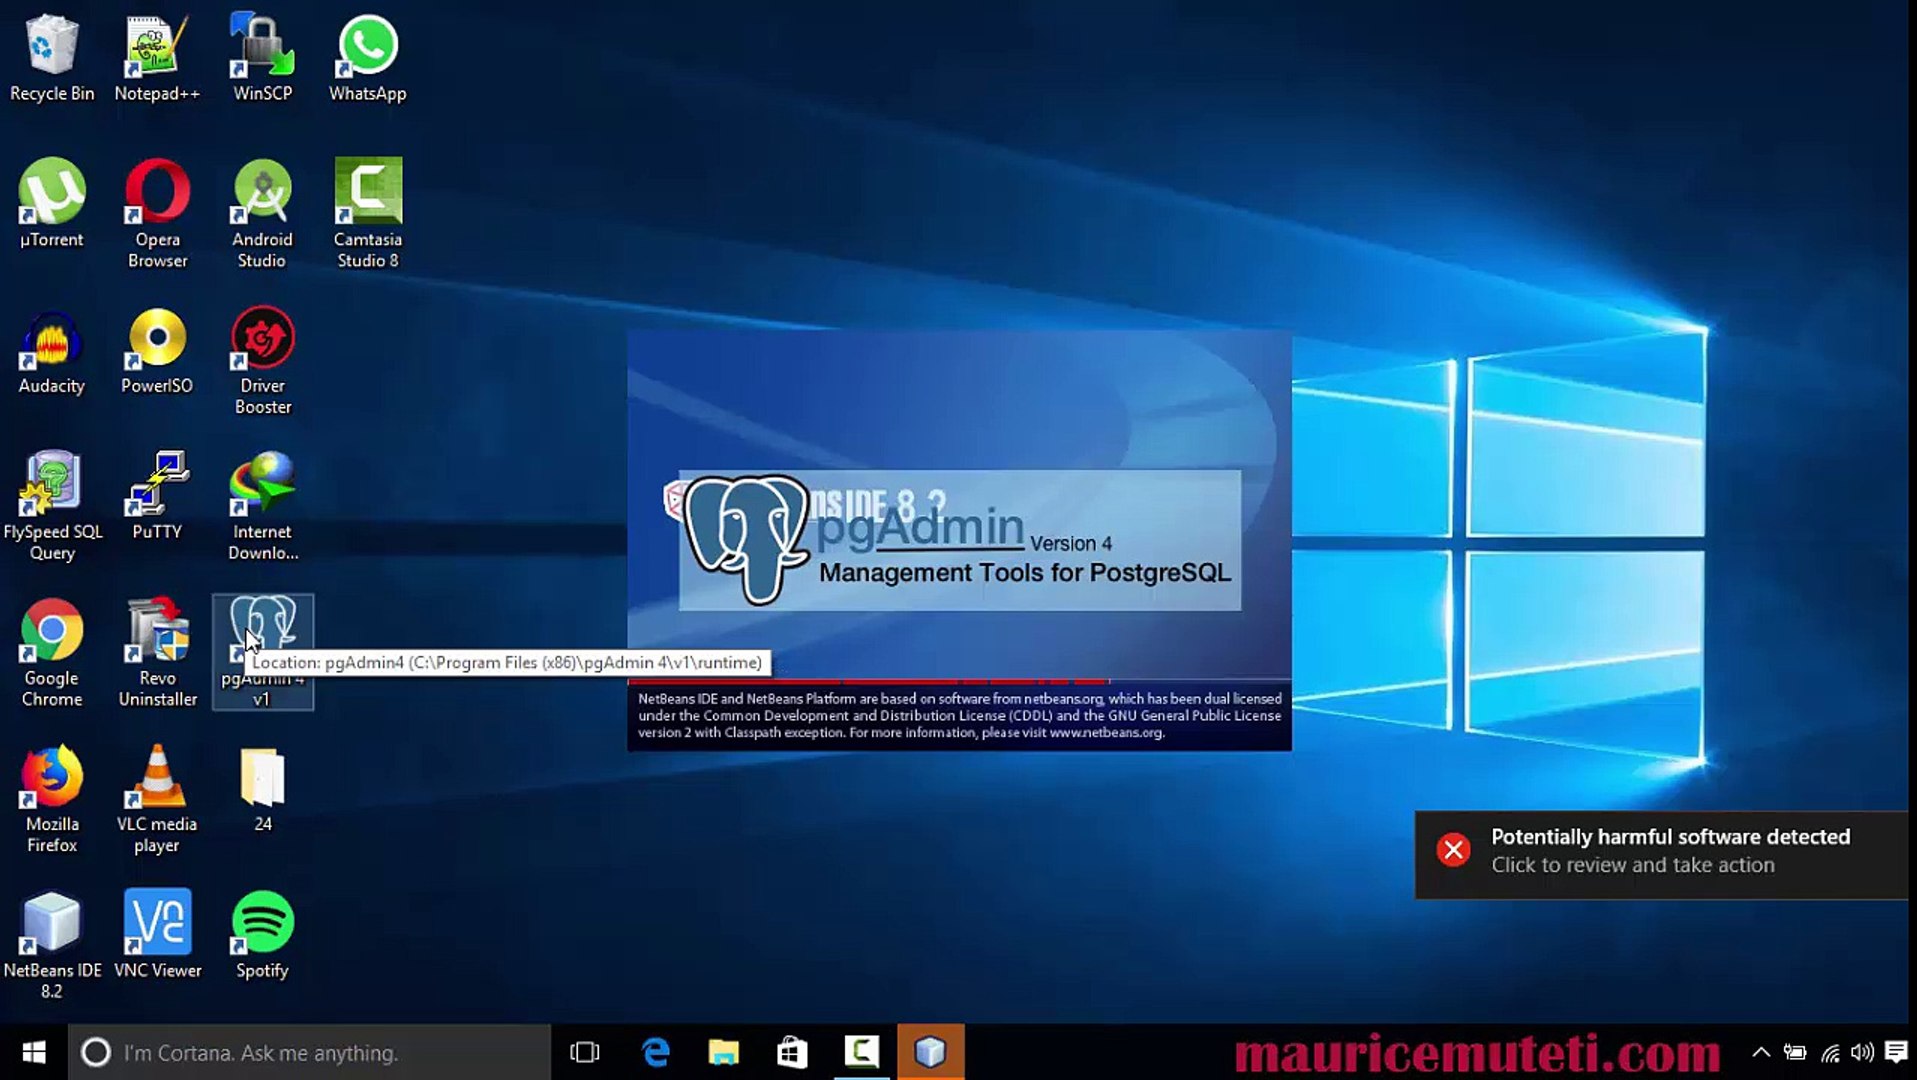Open the Recycle Bin desktop icon
Viewport: 1917px width, 1080px height.
point(52,58)
